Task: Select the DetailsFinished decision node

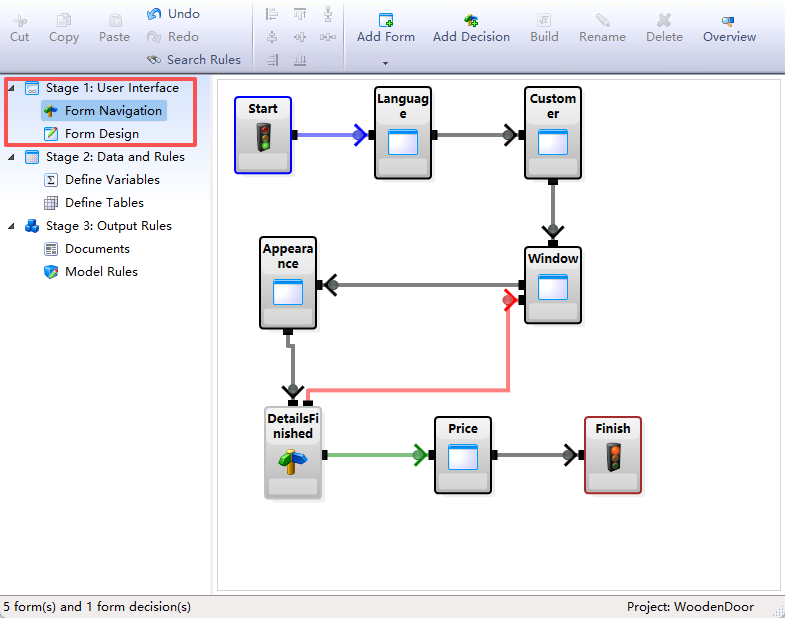Action: point(292,453)
